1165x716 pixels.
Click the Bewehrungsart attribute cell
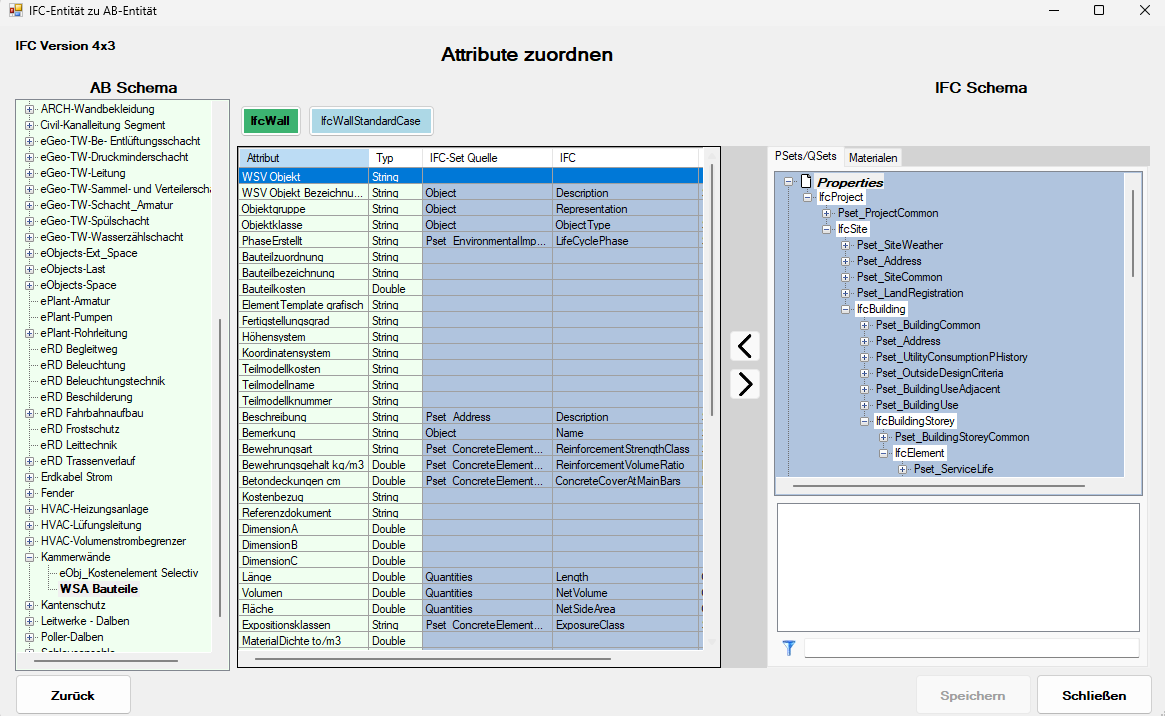click(303, 449)
